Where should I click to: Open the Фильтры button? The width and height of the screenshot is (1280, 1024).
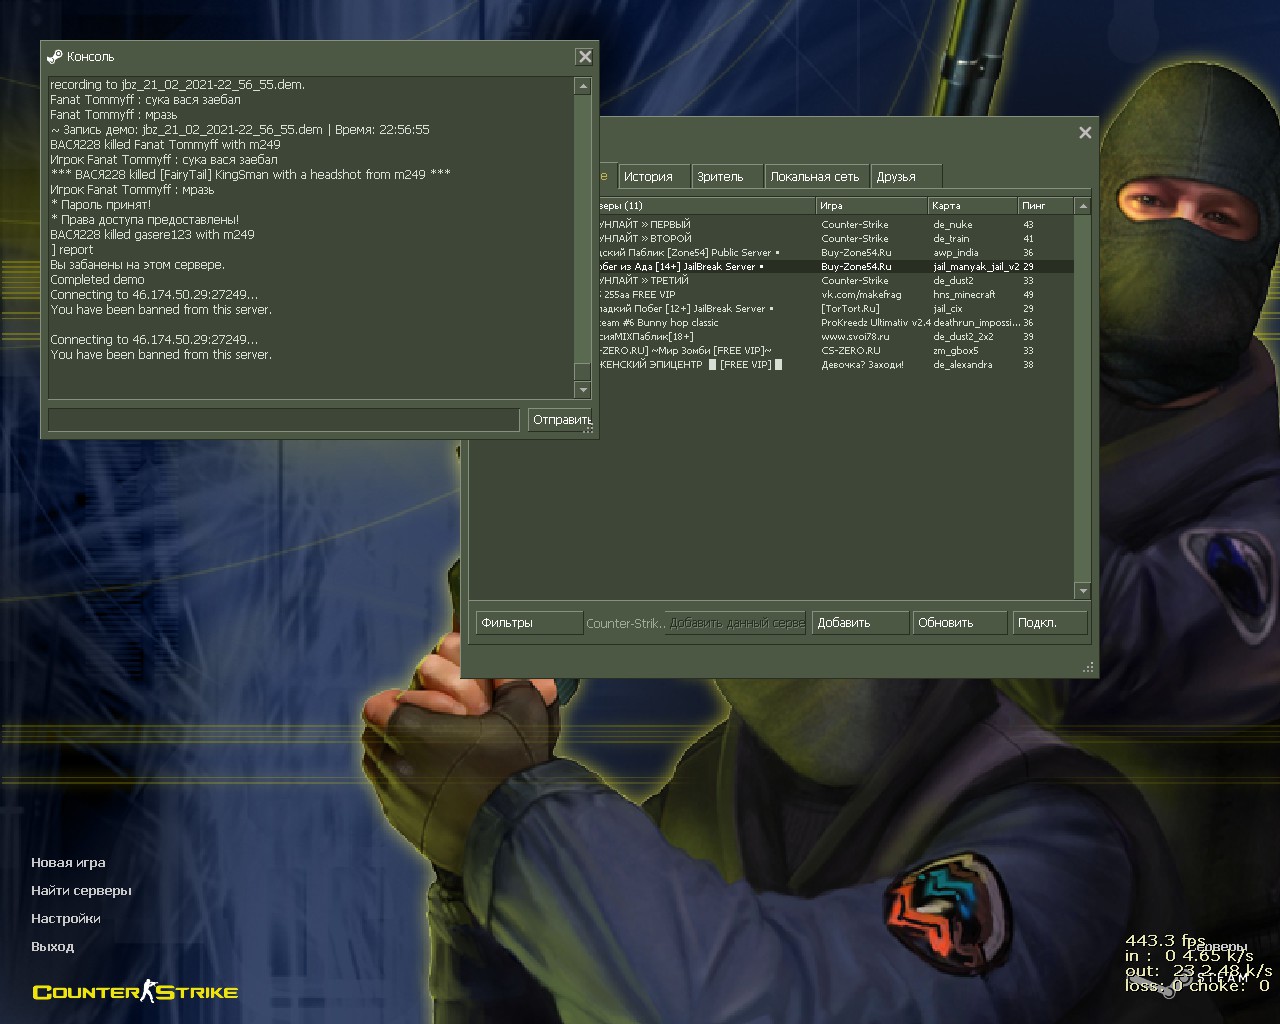tap(529, 623)
